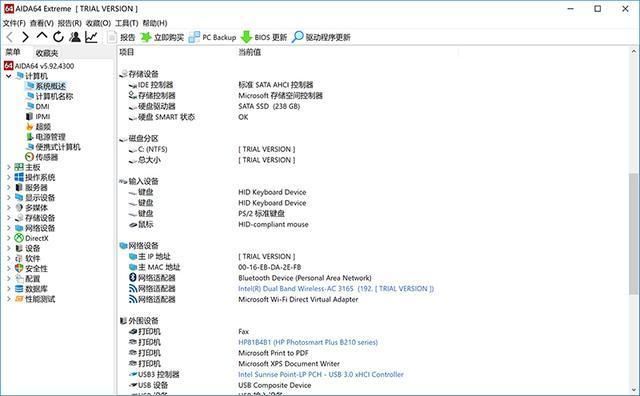
Task: Click the 设备 tree item icon
Action: pos(19,248)
